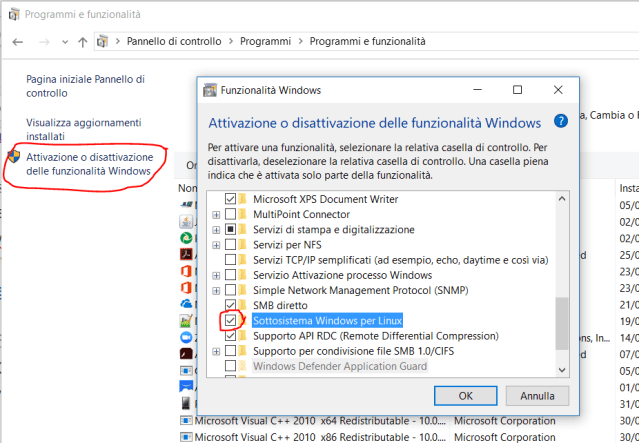
Task: Open the recent locations dropdown arrow
Action: 64,42
